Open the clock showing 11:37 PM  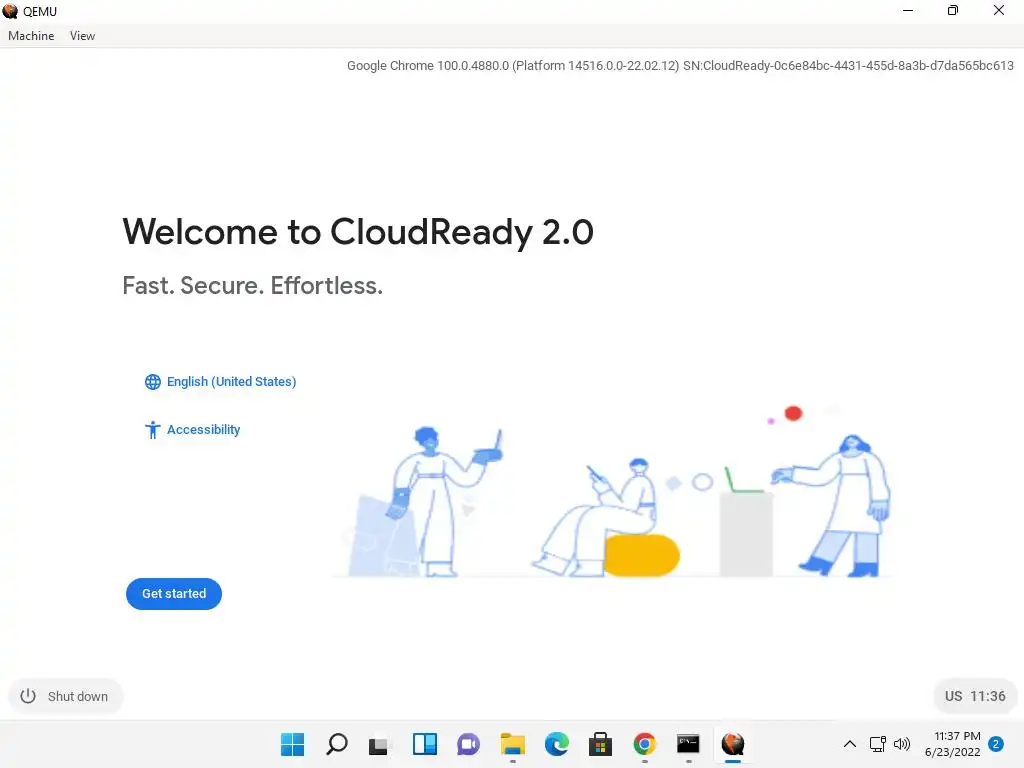(x=952, y=744)
